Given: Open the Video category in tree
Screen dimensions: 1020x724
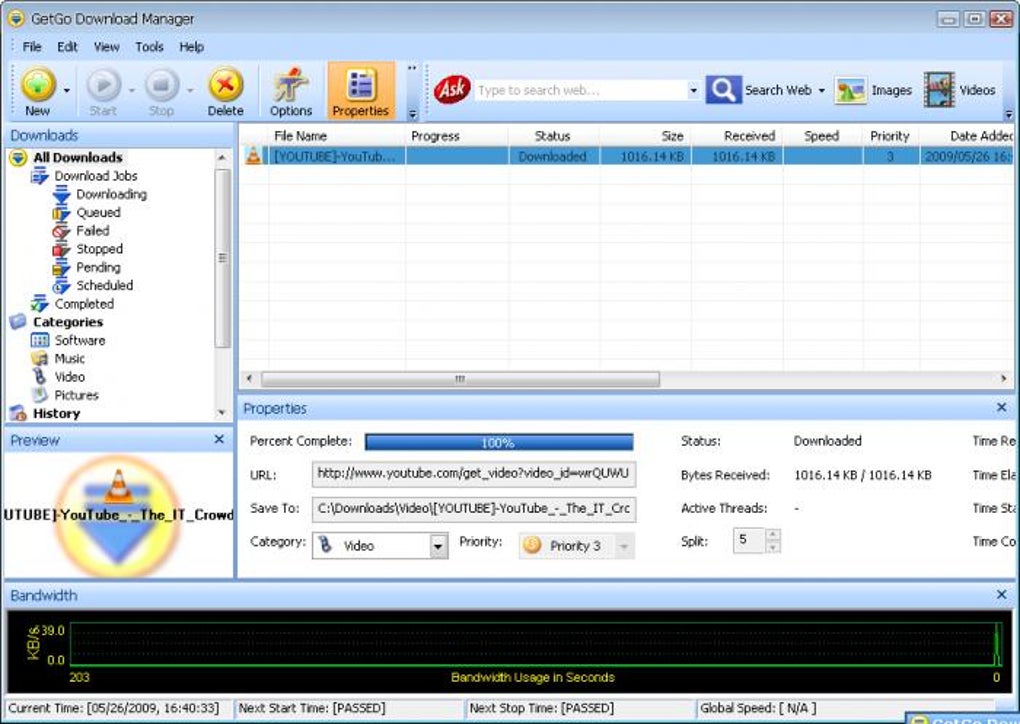Looking at the screenshot, I should click(69, 377).
